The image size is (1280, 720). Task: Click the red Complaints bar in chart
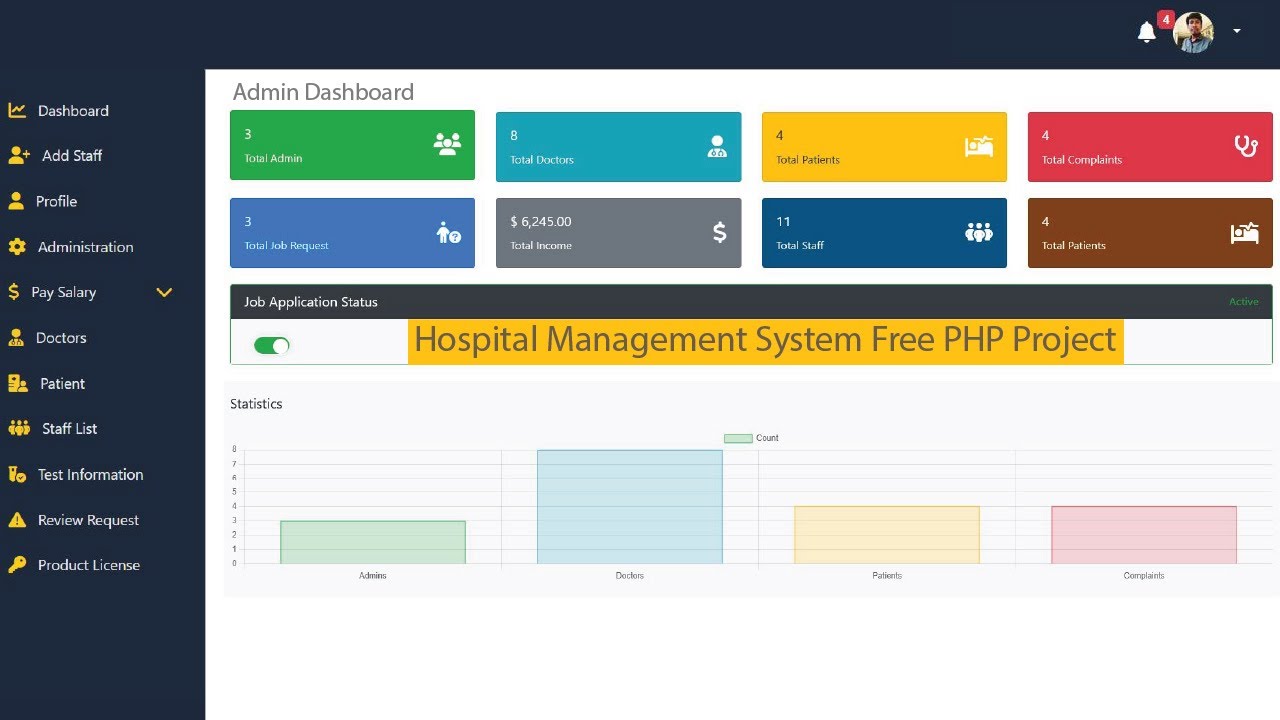coord(1143,535)
